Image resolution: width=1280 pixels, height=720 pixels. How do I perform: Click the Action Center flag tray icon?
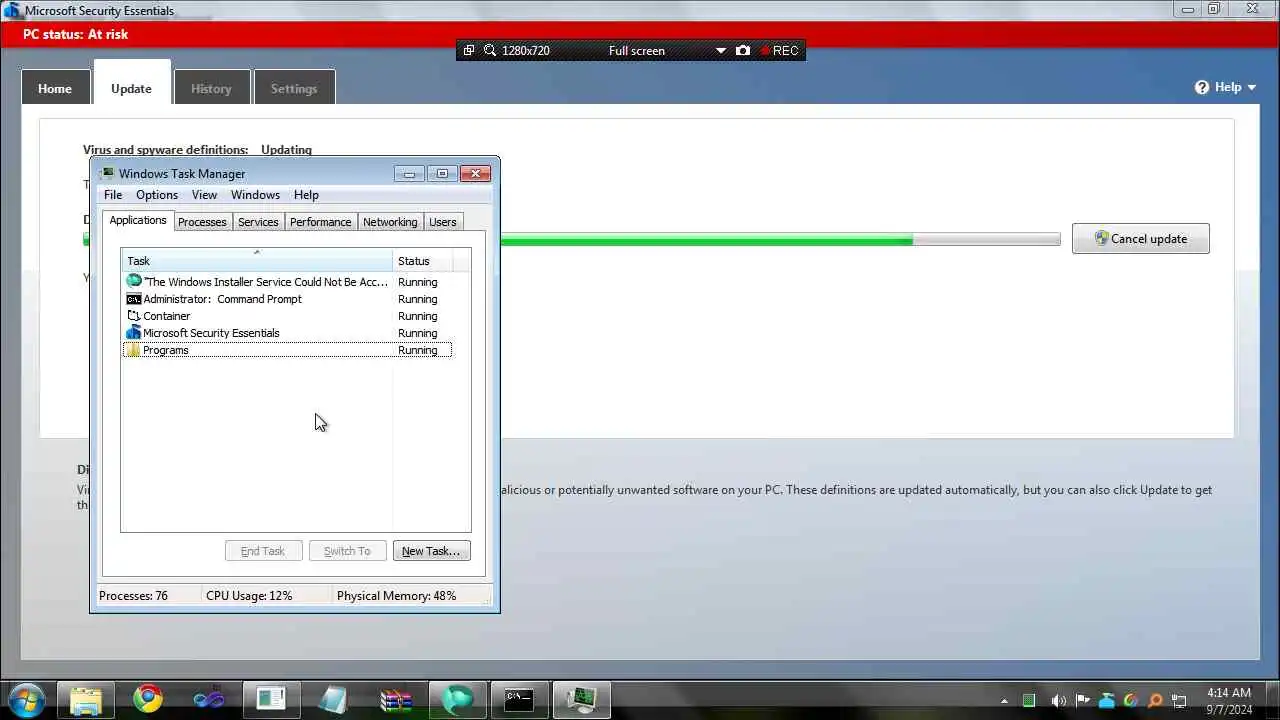tap(1083, 700)
